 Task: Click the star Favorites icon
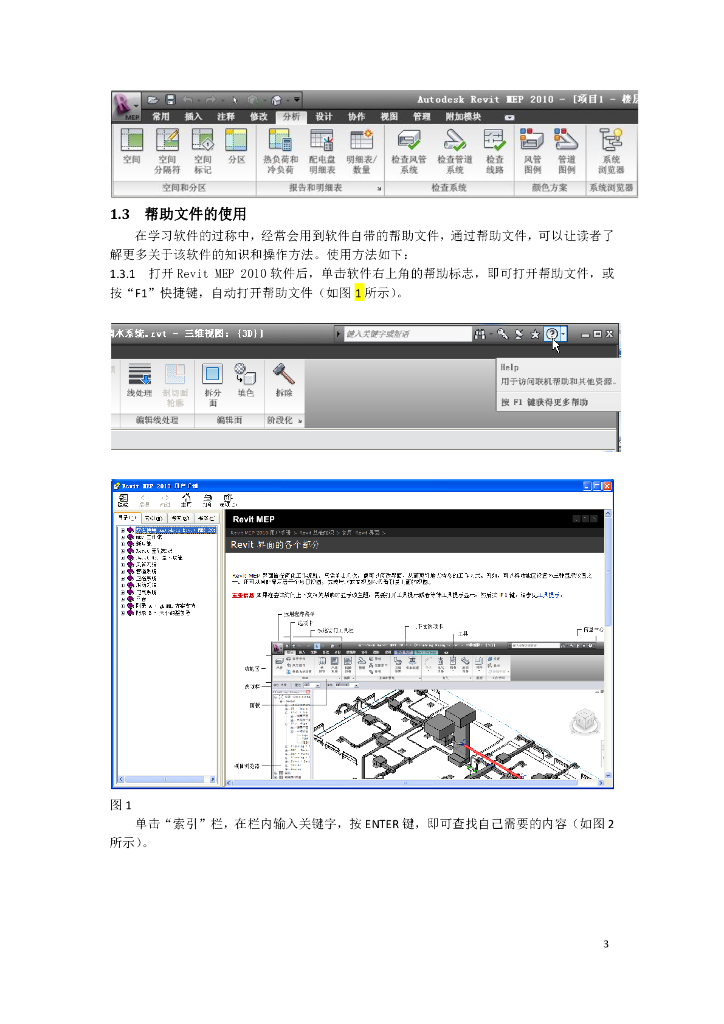535,334
